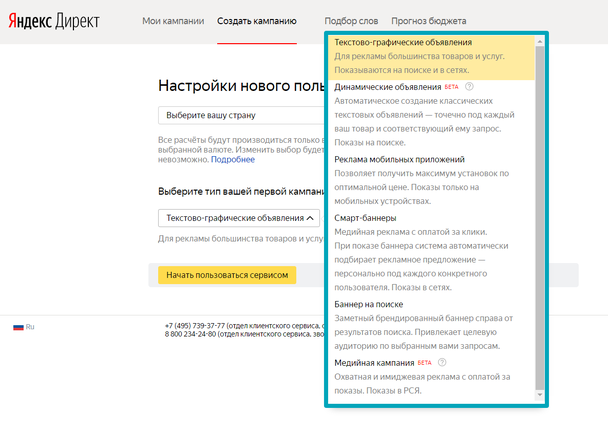This screenshot has width=608, height=430.
Task: Click the Яндекс Директ logo
Action: (54, 21)
